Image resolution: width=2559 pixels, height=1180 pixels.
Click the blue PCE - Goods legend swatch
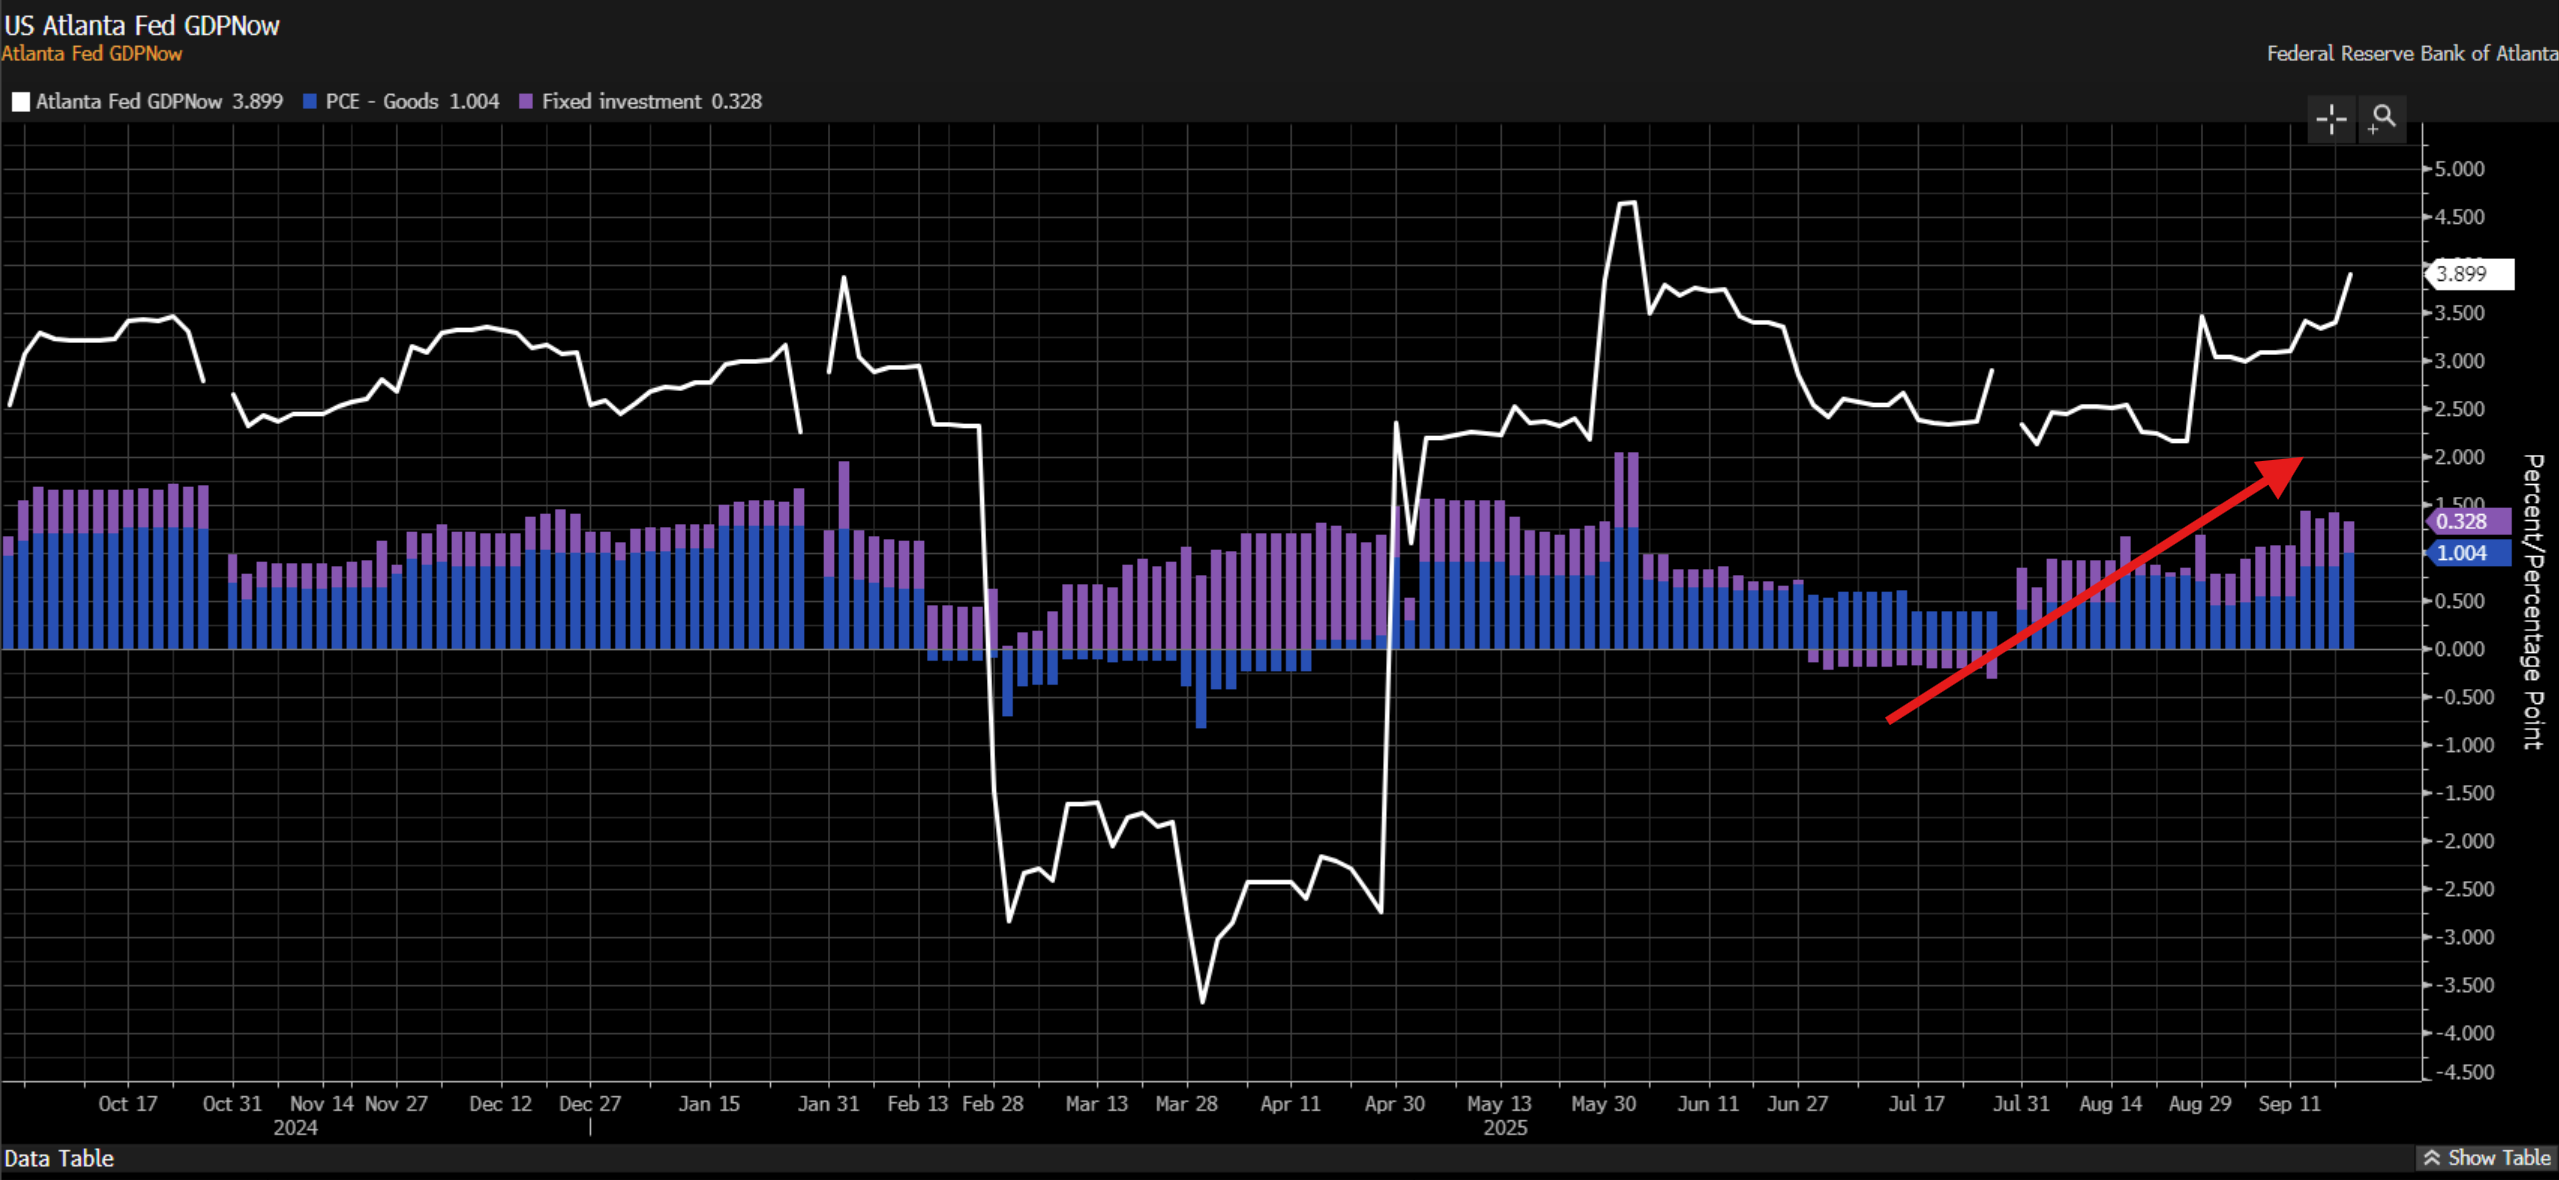(310, 102)
